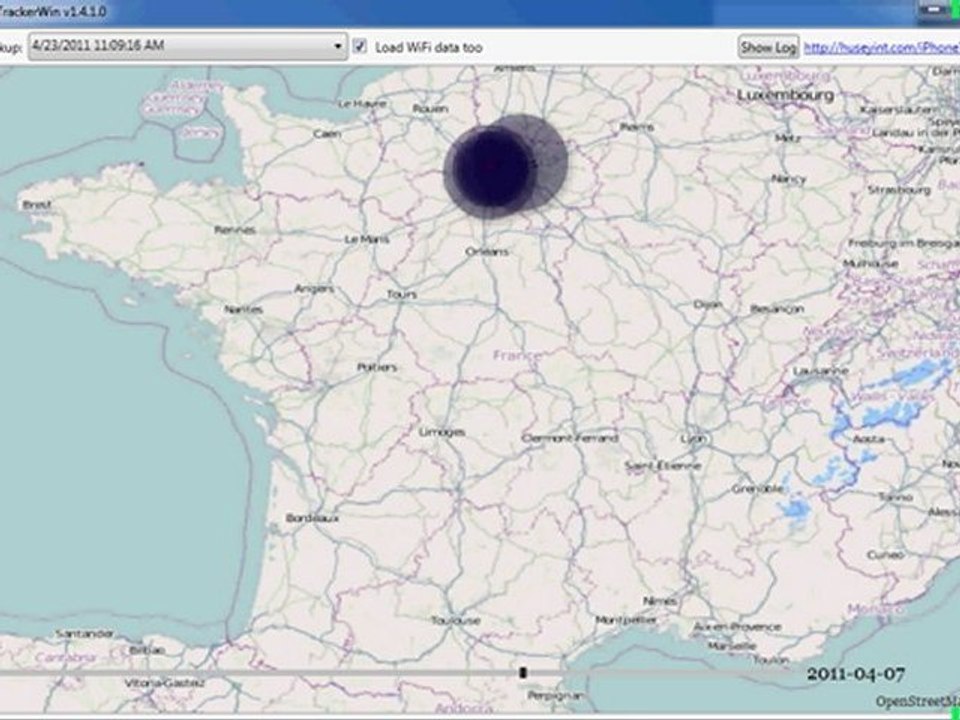This screenshot has width=960, height=720.
Task: Click the Poitiers city label
Action: [x=377, y=367]
